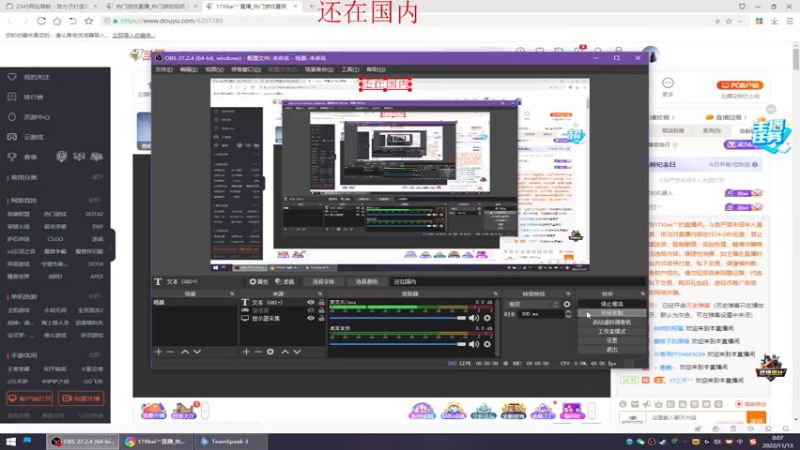800x450 pixels.
Task: Click 启动虚拟摄像机 start virtual camera button
Action: pos(612,322)
